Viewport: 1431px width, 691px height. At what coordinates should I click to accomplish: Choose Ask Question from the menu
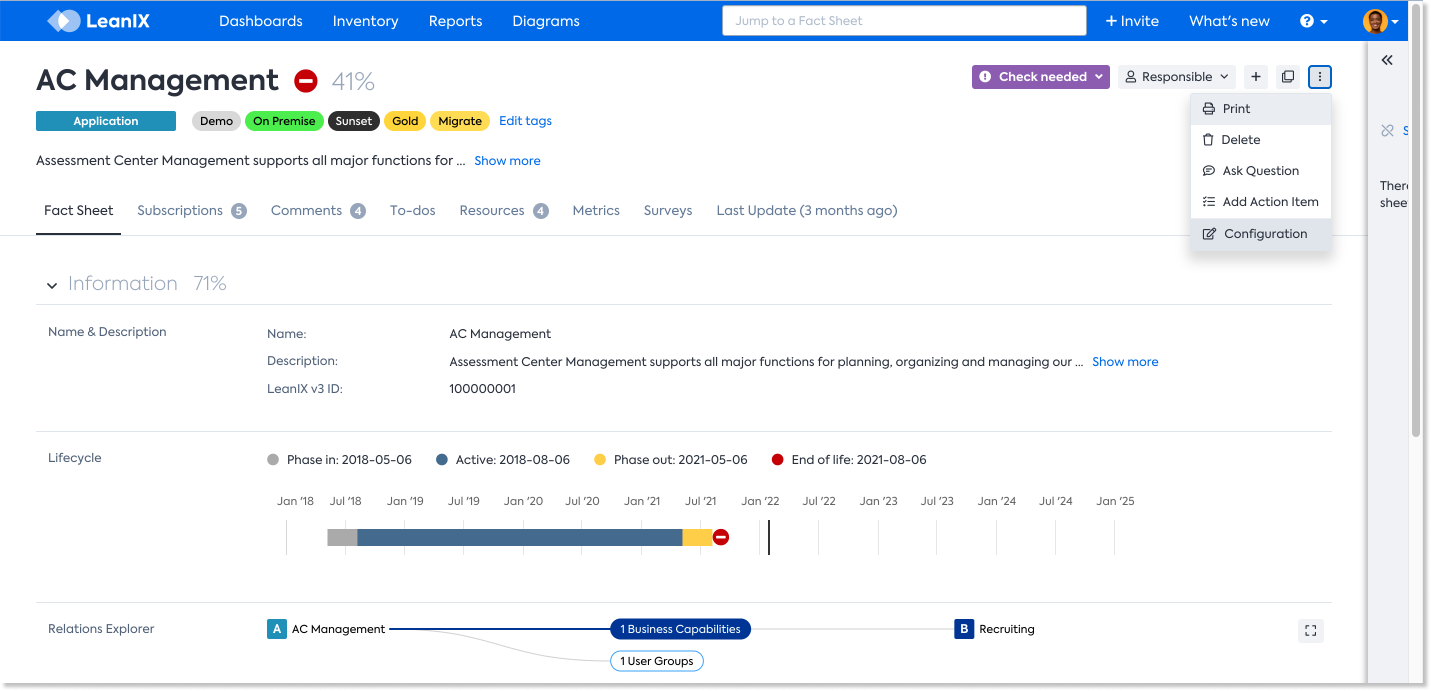pos(1261,171)
